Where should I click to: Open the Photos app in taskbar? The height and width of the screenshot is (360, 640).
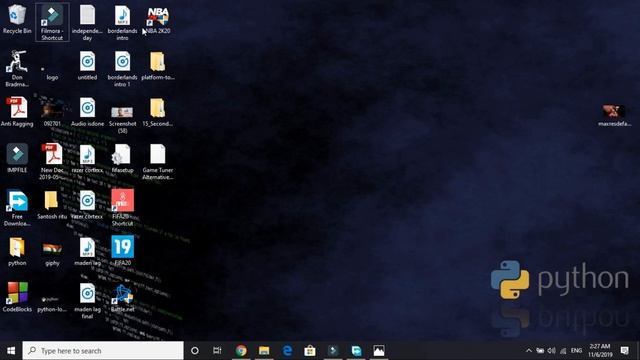(x=379, y=351)
